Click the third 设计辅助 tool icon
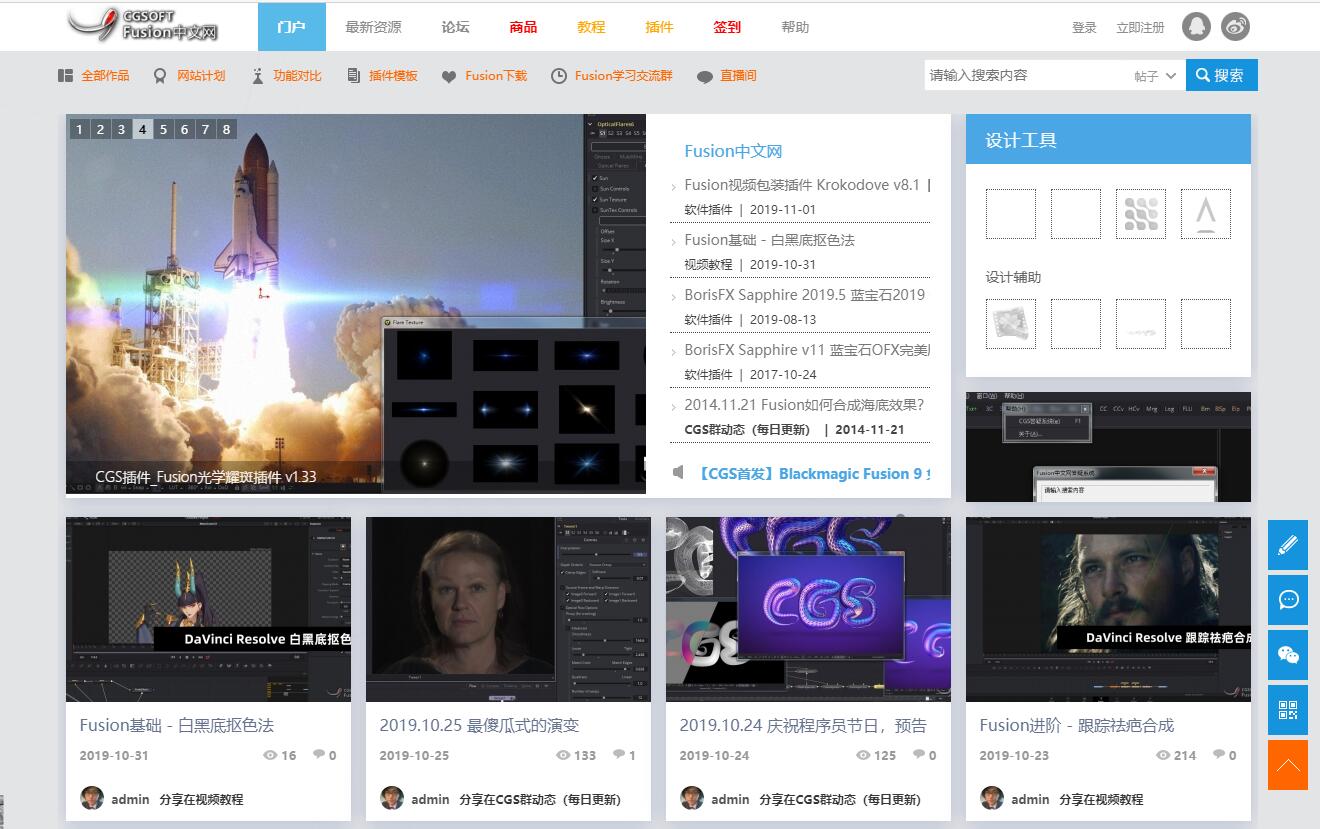Image resolution: width=1320 pixels, height=829 pixels. point(1141,324)
